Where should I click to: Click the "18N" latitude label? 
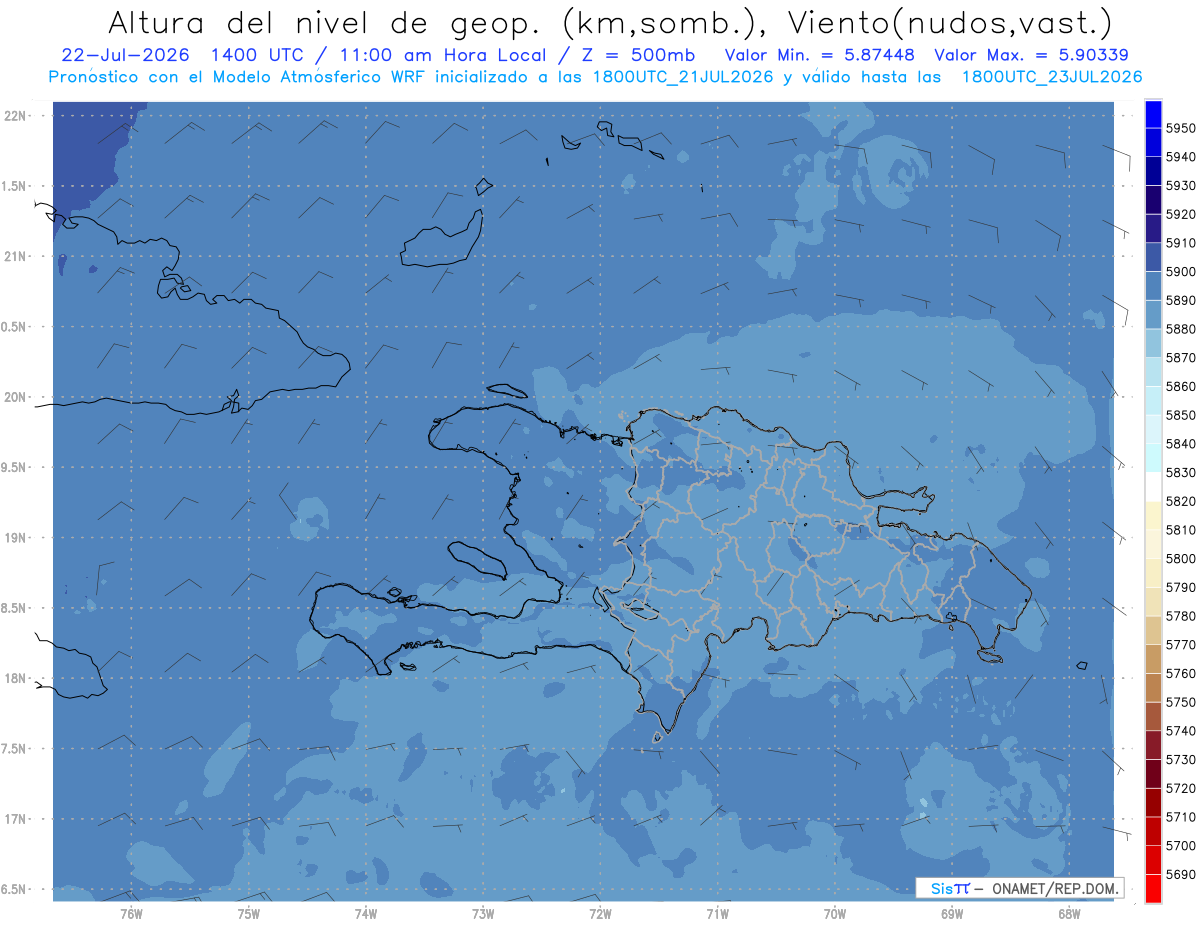pos(16,678)
